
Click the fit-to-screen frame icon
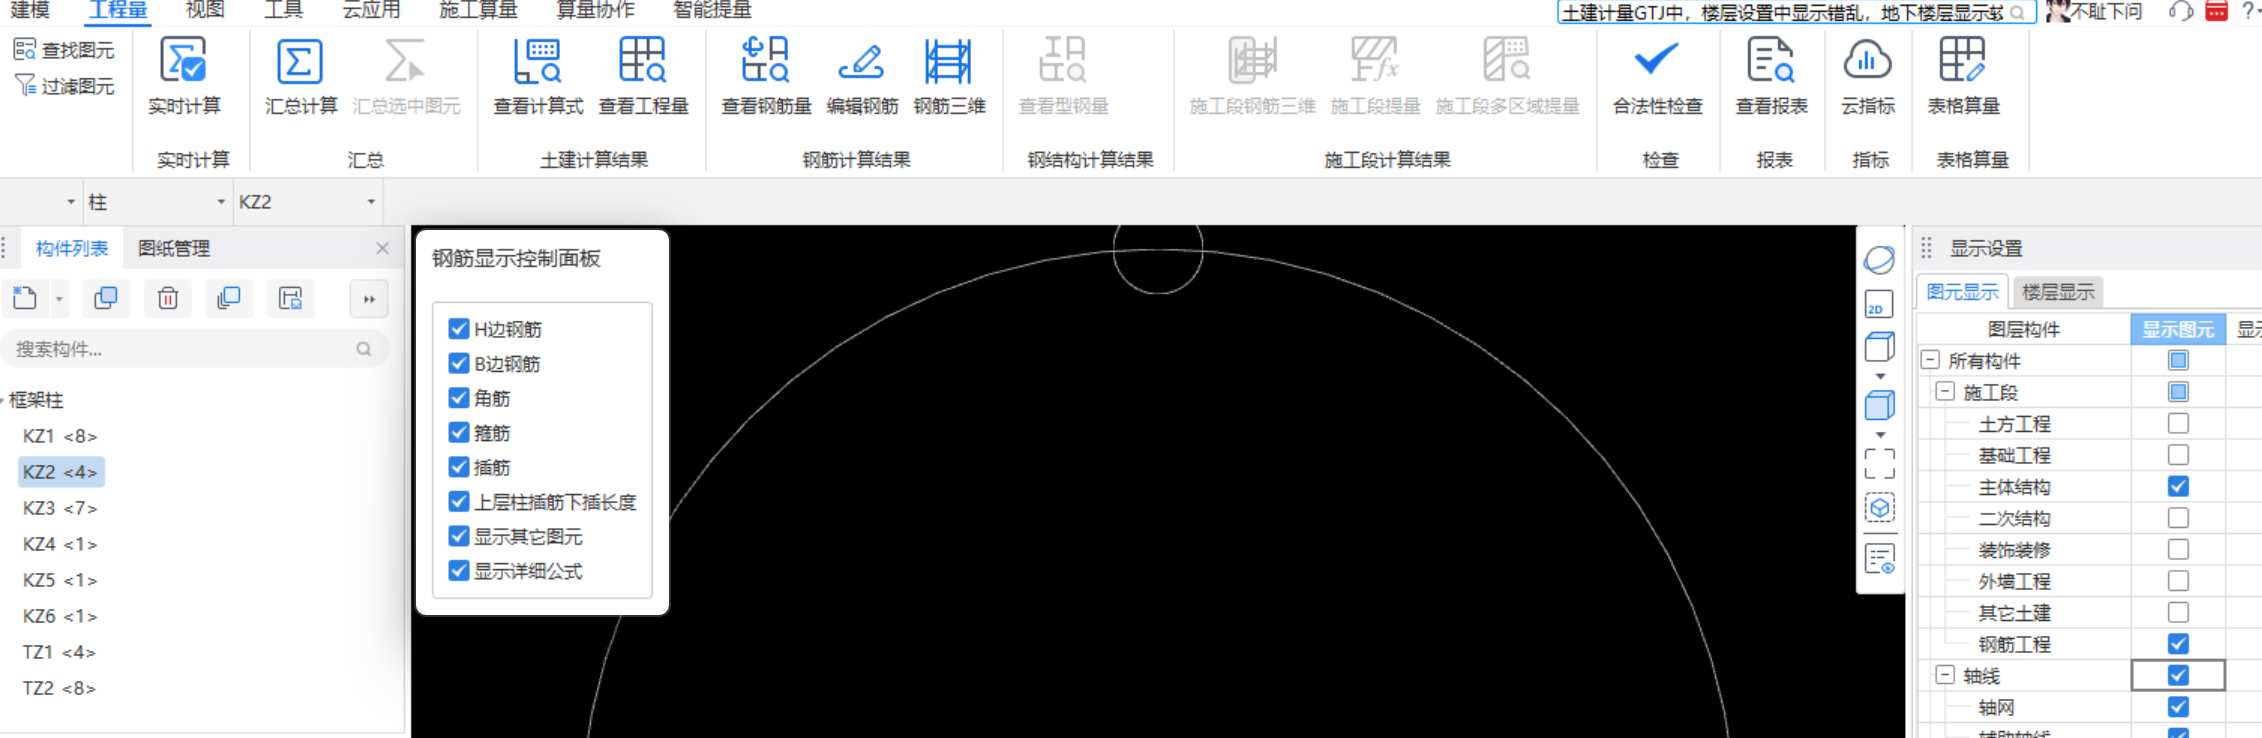coord(1880,464)
